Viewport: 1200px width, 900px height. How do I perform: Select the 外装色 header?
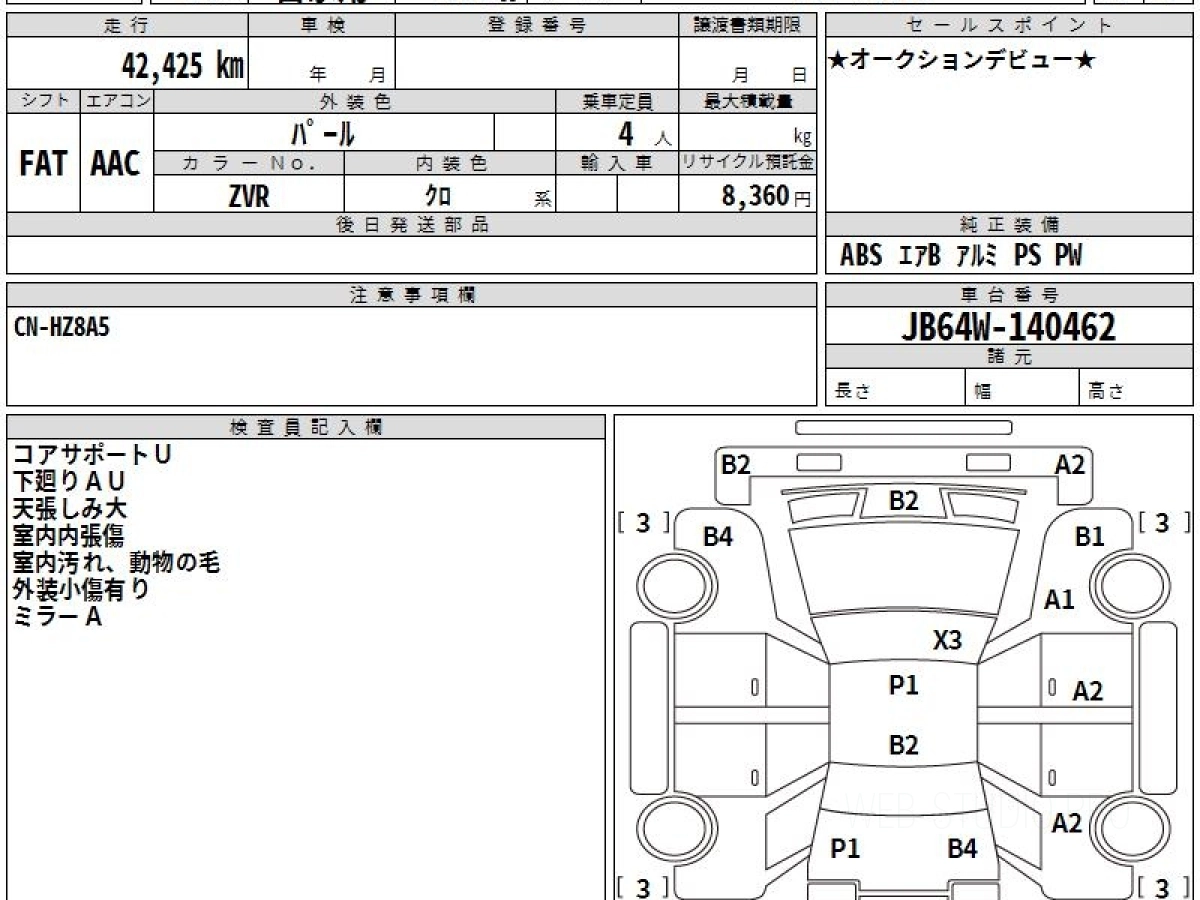[x=355, y=101]
